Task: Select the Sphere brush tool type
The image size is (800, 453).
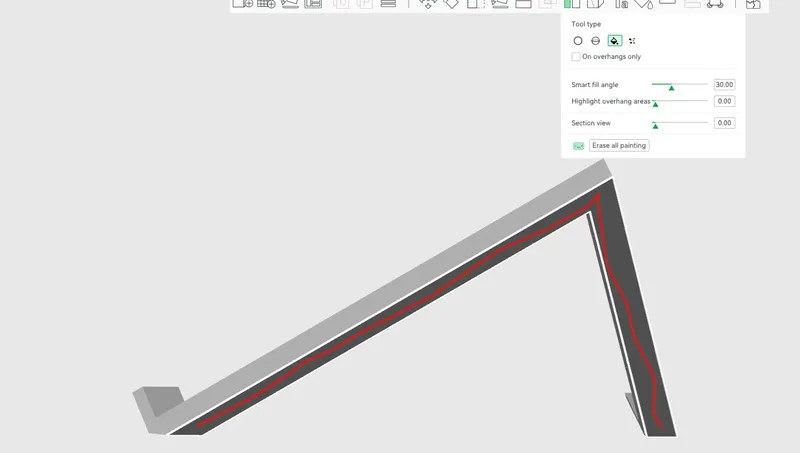Action: point(595,41)
